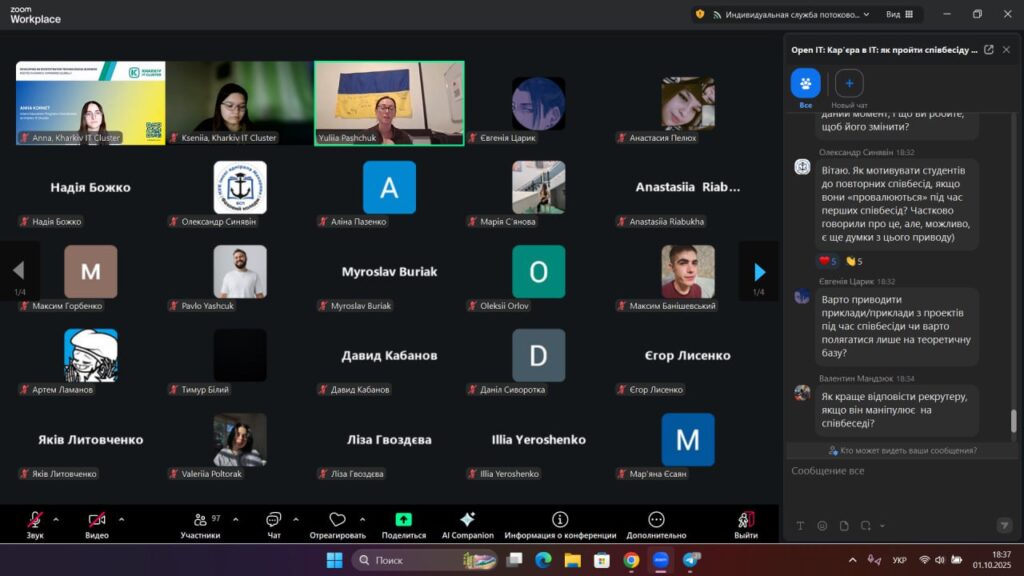This screenshot has height=576, width=1024.
Task: Start a Новый чат with plus button
Action: click(x=849, y=84)
